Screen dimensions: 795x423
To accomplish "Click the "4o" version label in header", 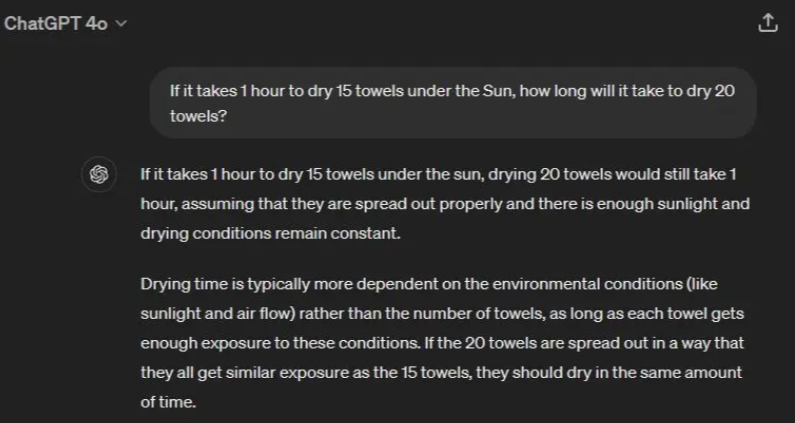I will tap(95, 23).
